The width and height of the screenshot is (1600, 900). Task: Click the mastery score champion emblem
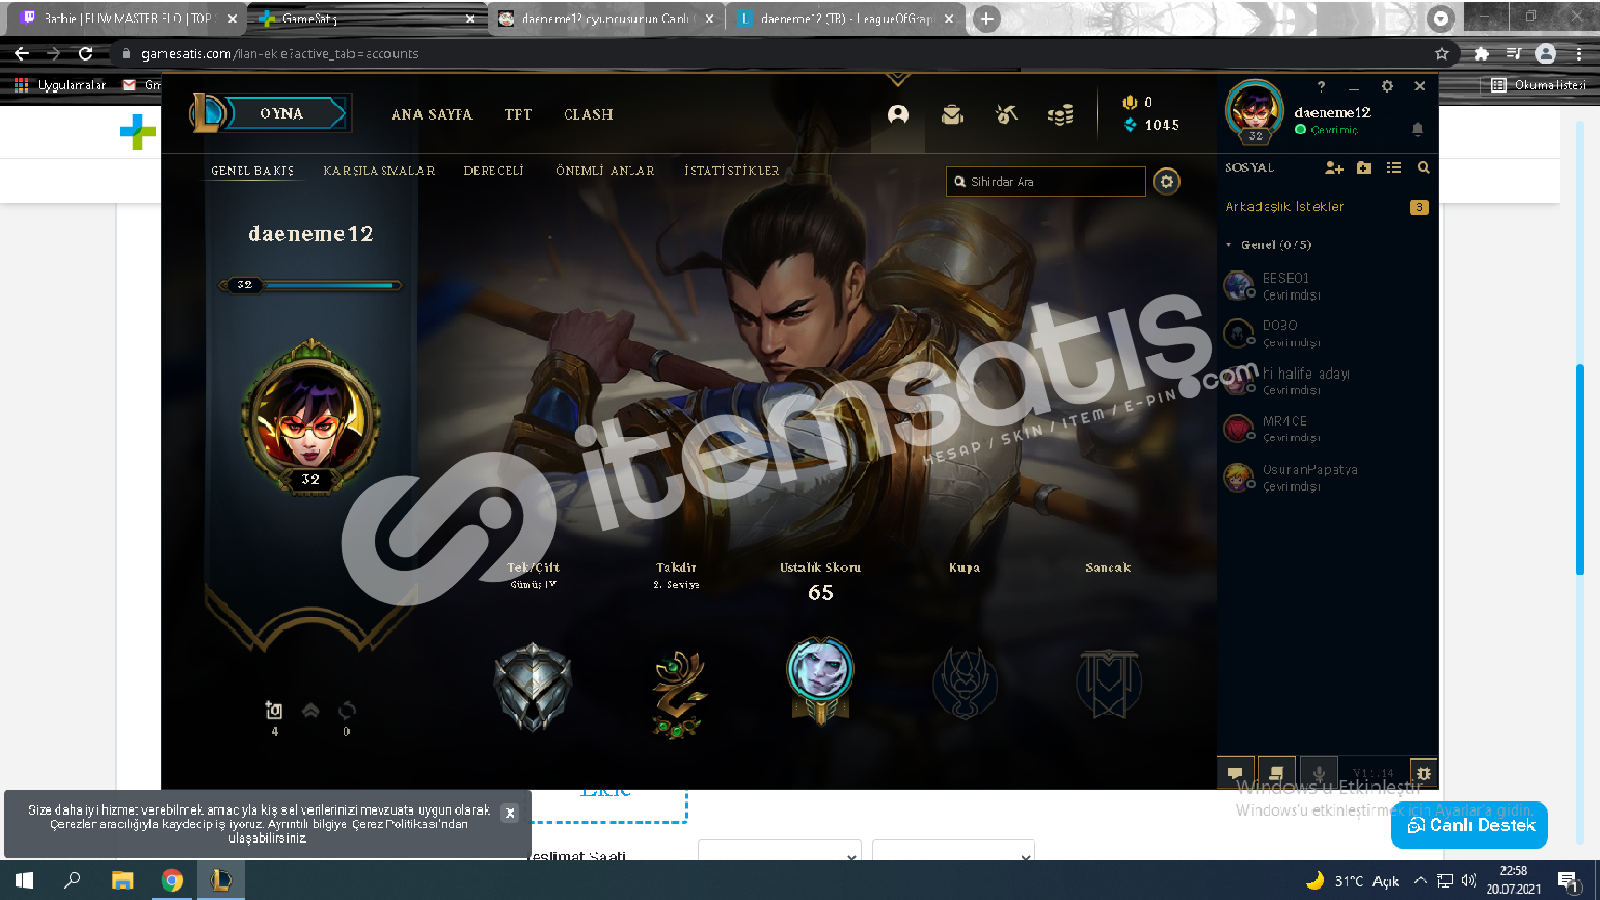(x=820, y=680)
